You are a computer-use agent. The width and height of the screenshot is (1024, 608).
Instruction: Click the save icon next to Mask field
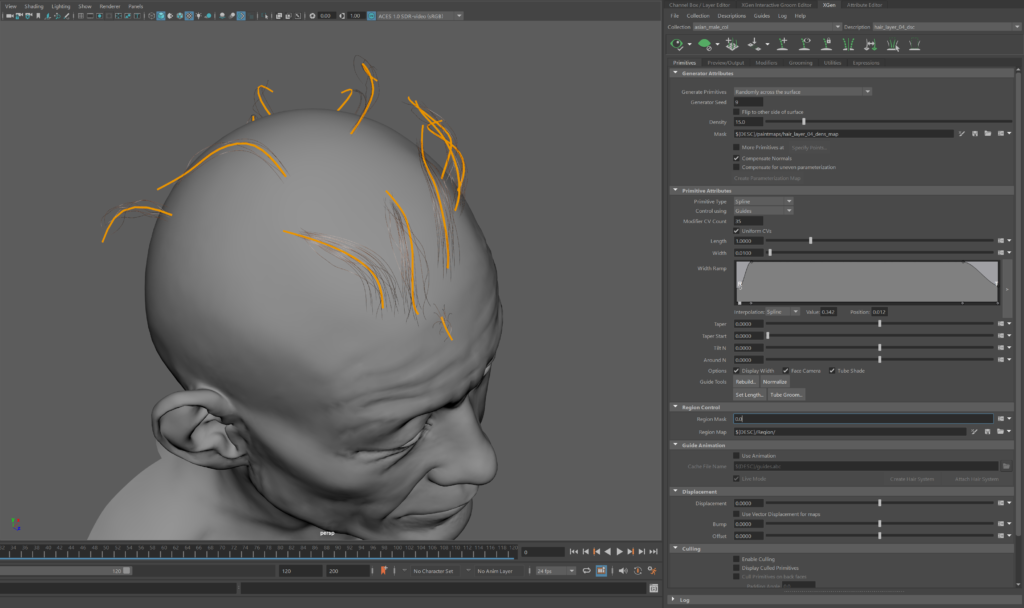pyautogui.click(x=974, y=133)
